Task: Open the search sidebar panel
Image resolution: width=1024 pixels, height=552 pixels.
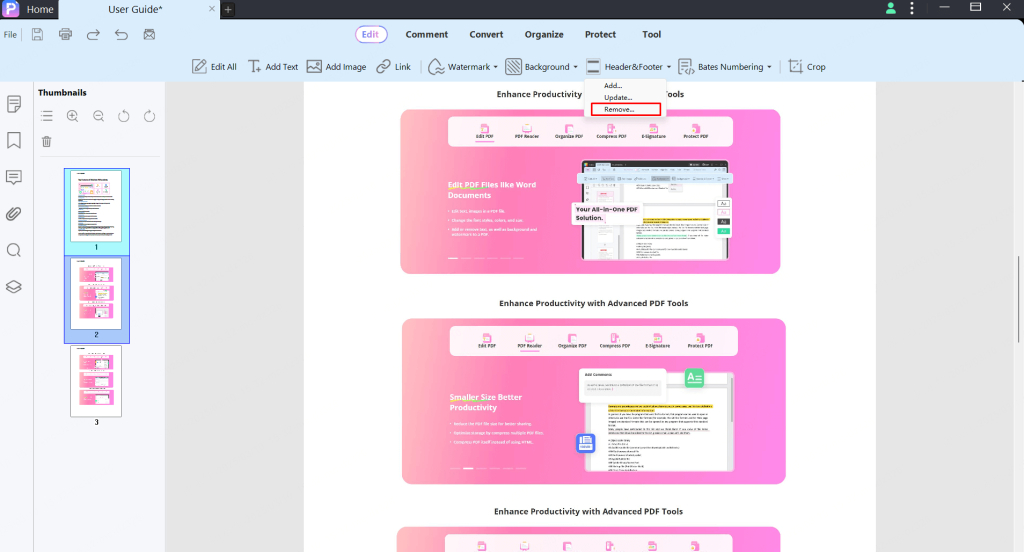Action: pos(14,250)
